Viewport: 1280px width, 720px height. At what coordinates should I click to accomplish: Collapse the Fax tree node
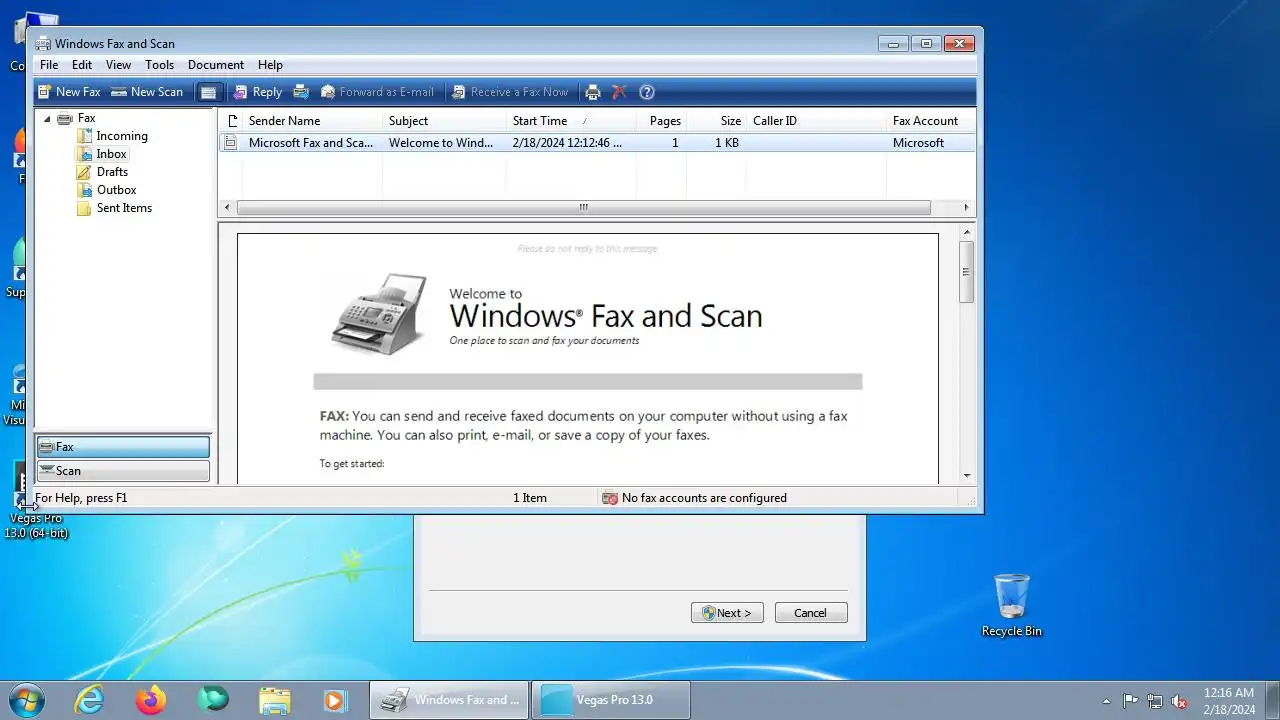point(47,118)
